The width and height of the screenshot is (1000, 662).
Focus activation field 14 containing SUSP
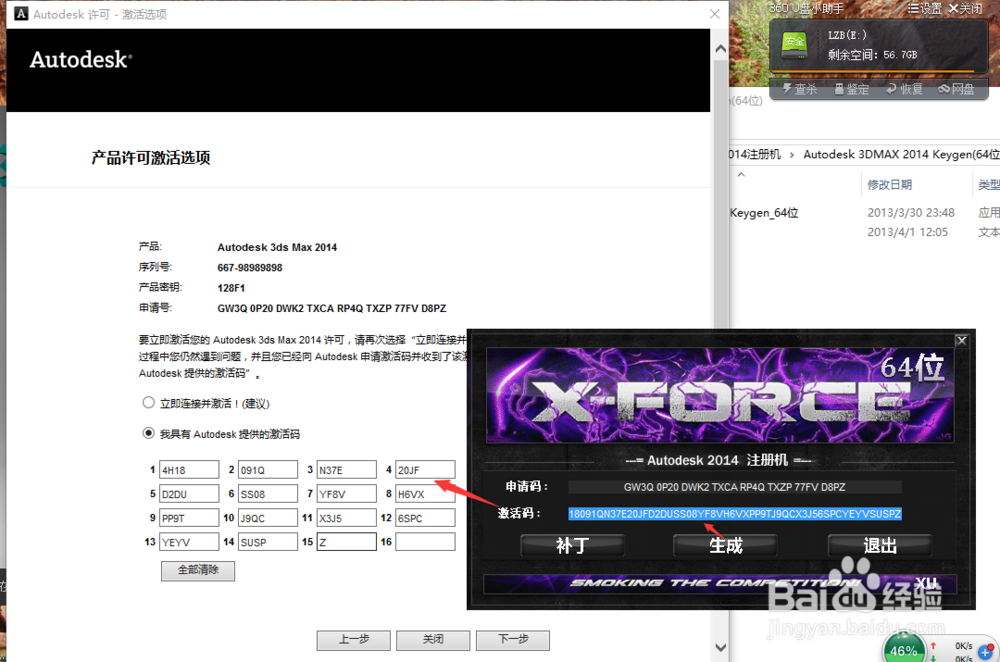(x=267, y=542)
